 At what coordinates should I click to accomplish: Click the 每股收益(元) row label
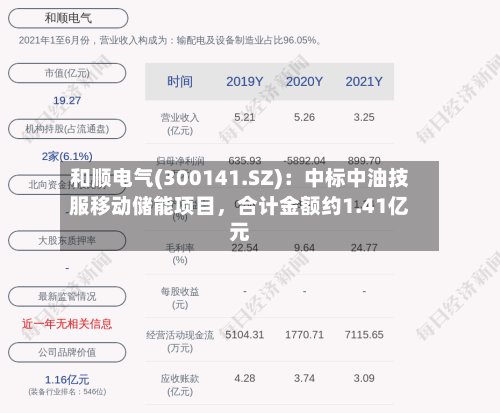180,298
